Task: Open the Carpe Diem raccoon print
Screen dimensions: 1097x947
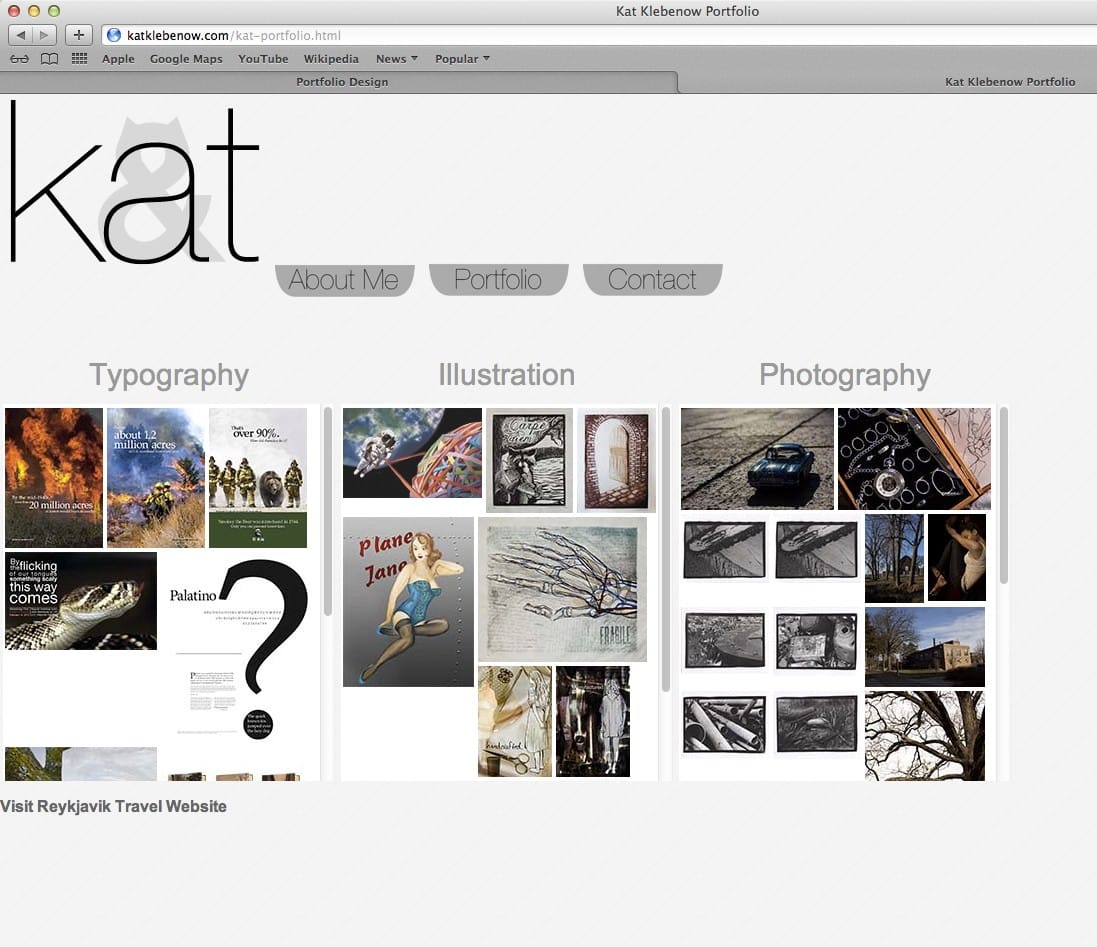Action: point(530,460)
